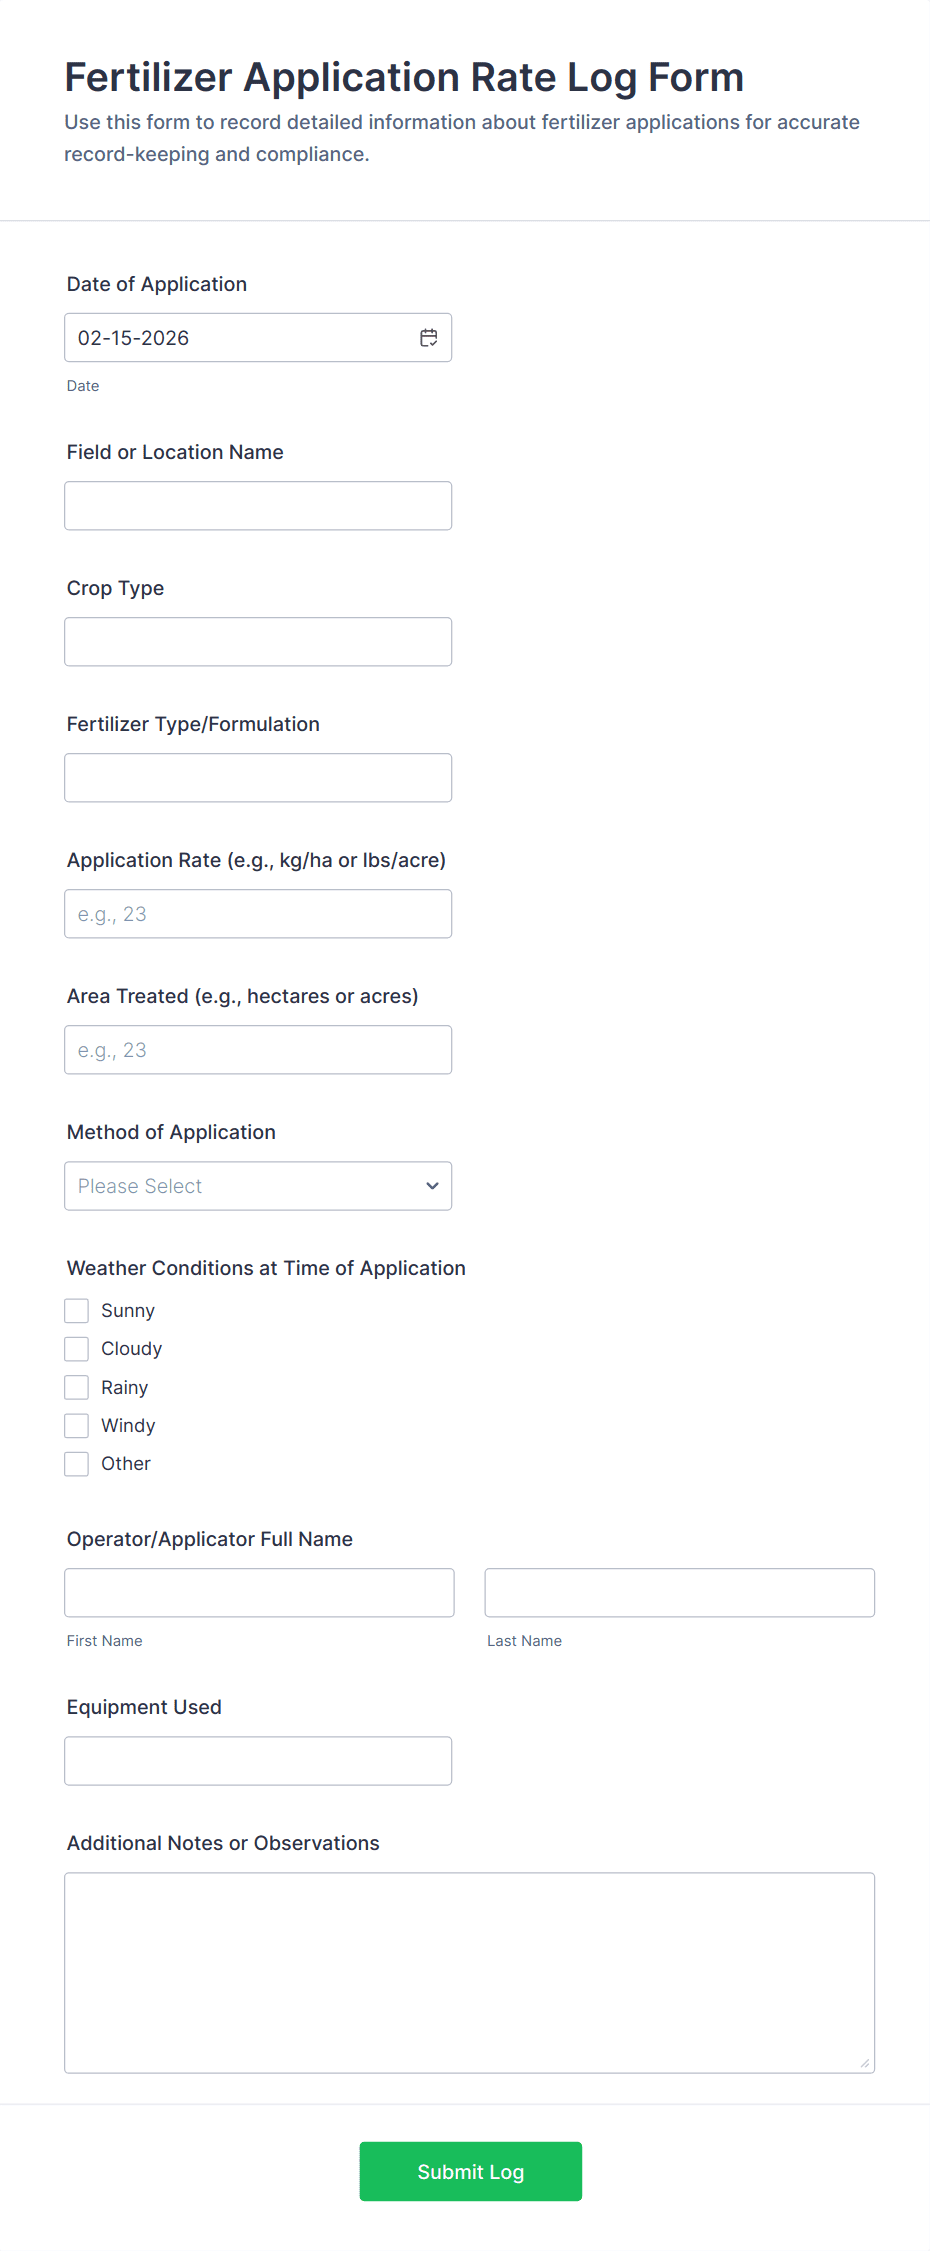Viewport: 930px width, 2251px height.
Task: Focus the First Name input
Action: coord(259,1593)
